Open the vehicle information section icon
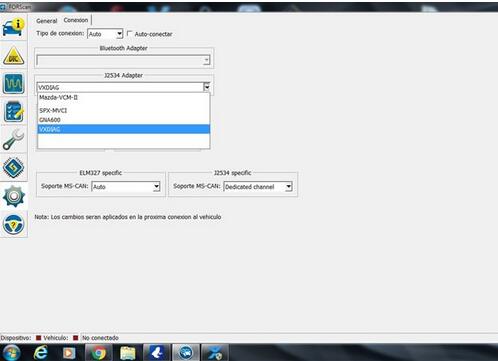498x361 pixels. pyautogui.click(x=13, y=28)
